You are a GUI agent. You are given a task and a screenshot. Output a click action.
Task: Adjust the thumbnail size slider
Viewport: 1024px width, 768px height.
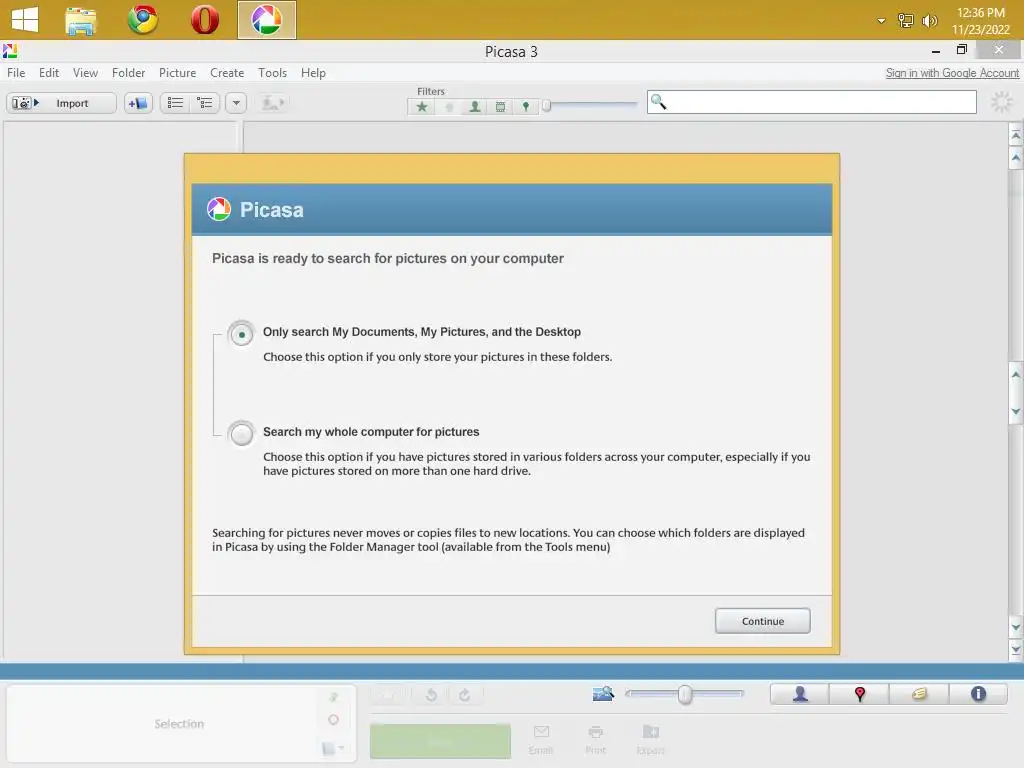[684, 694]
